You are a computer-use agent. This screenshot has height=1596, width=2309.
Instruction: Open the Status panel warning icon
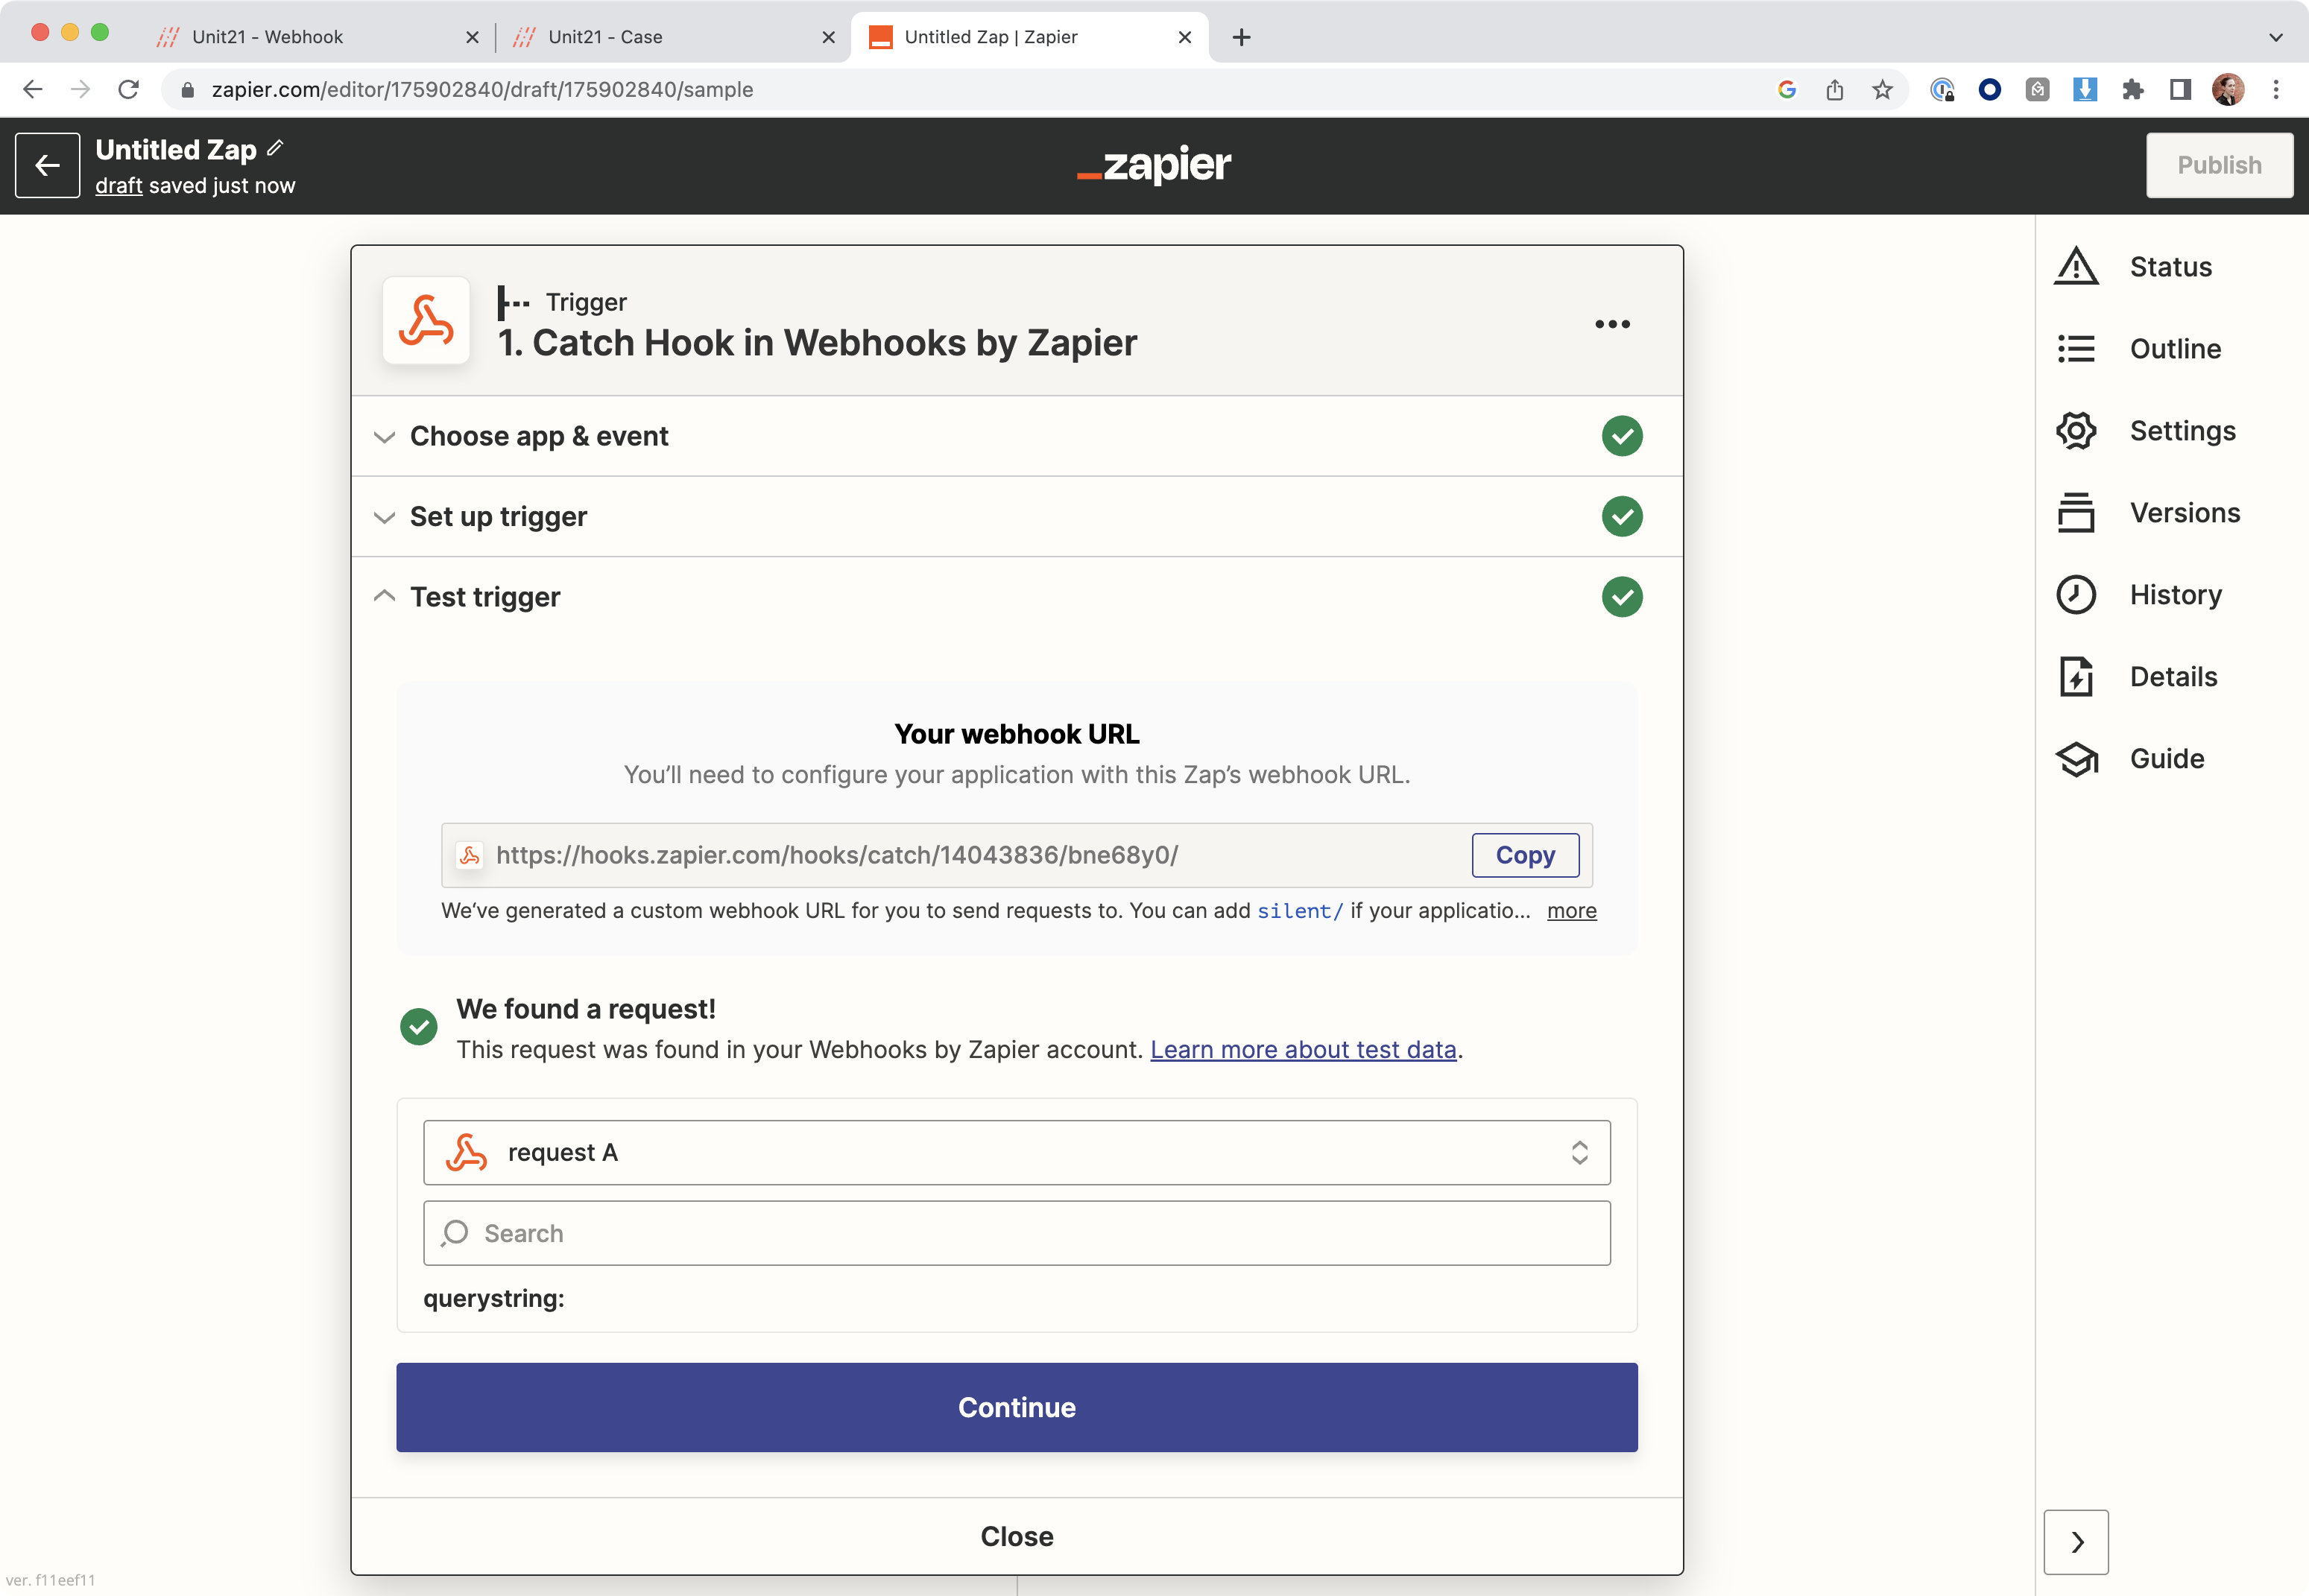2076,267
